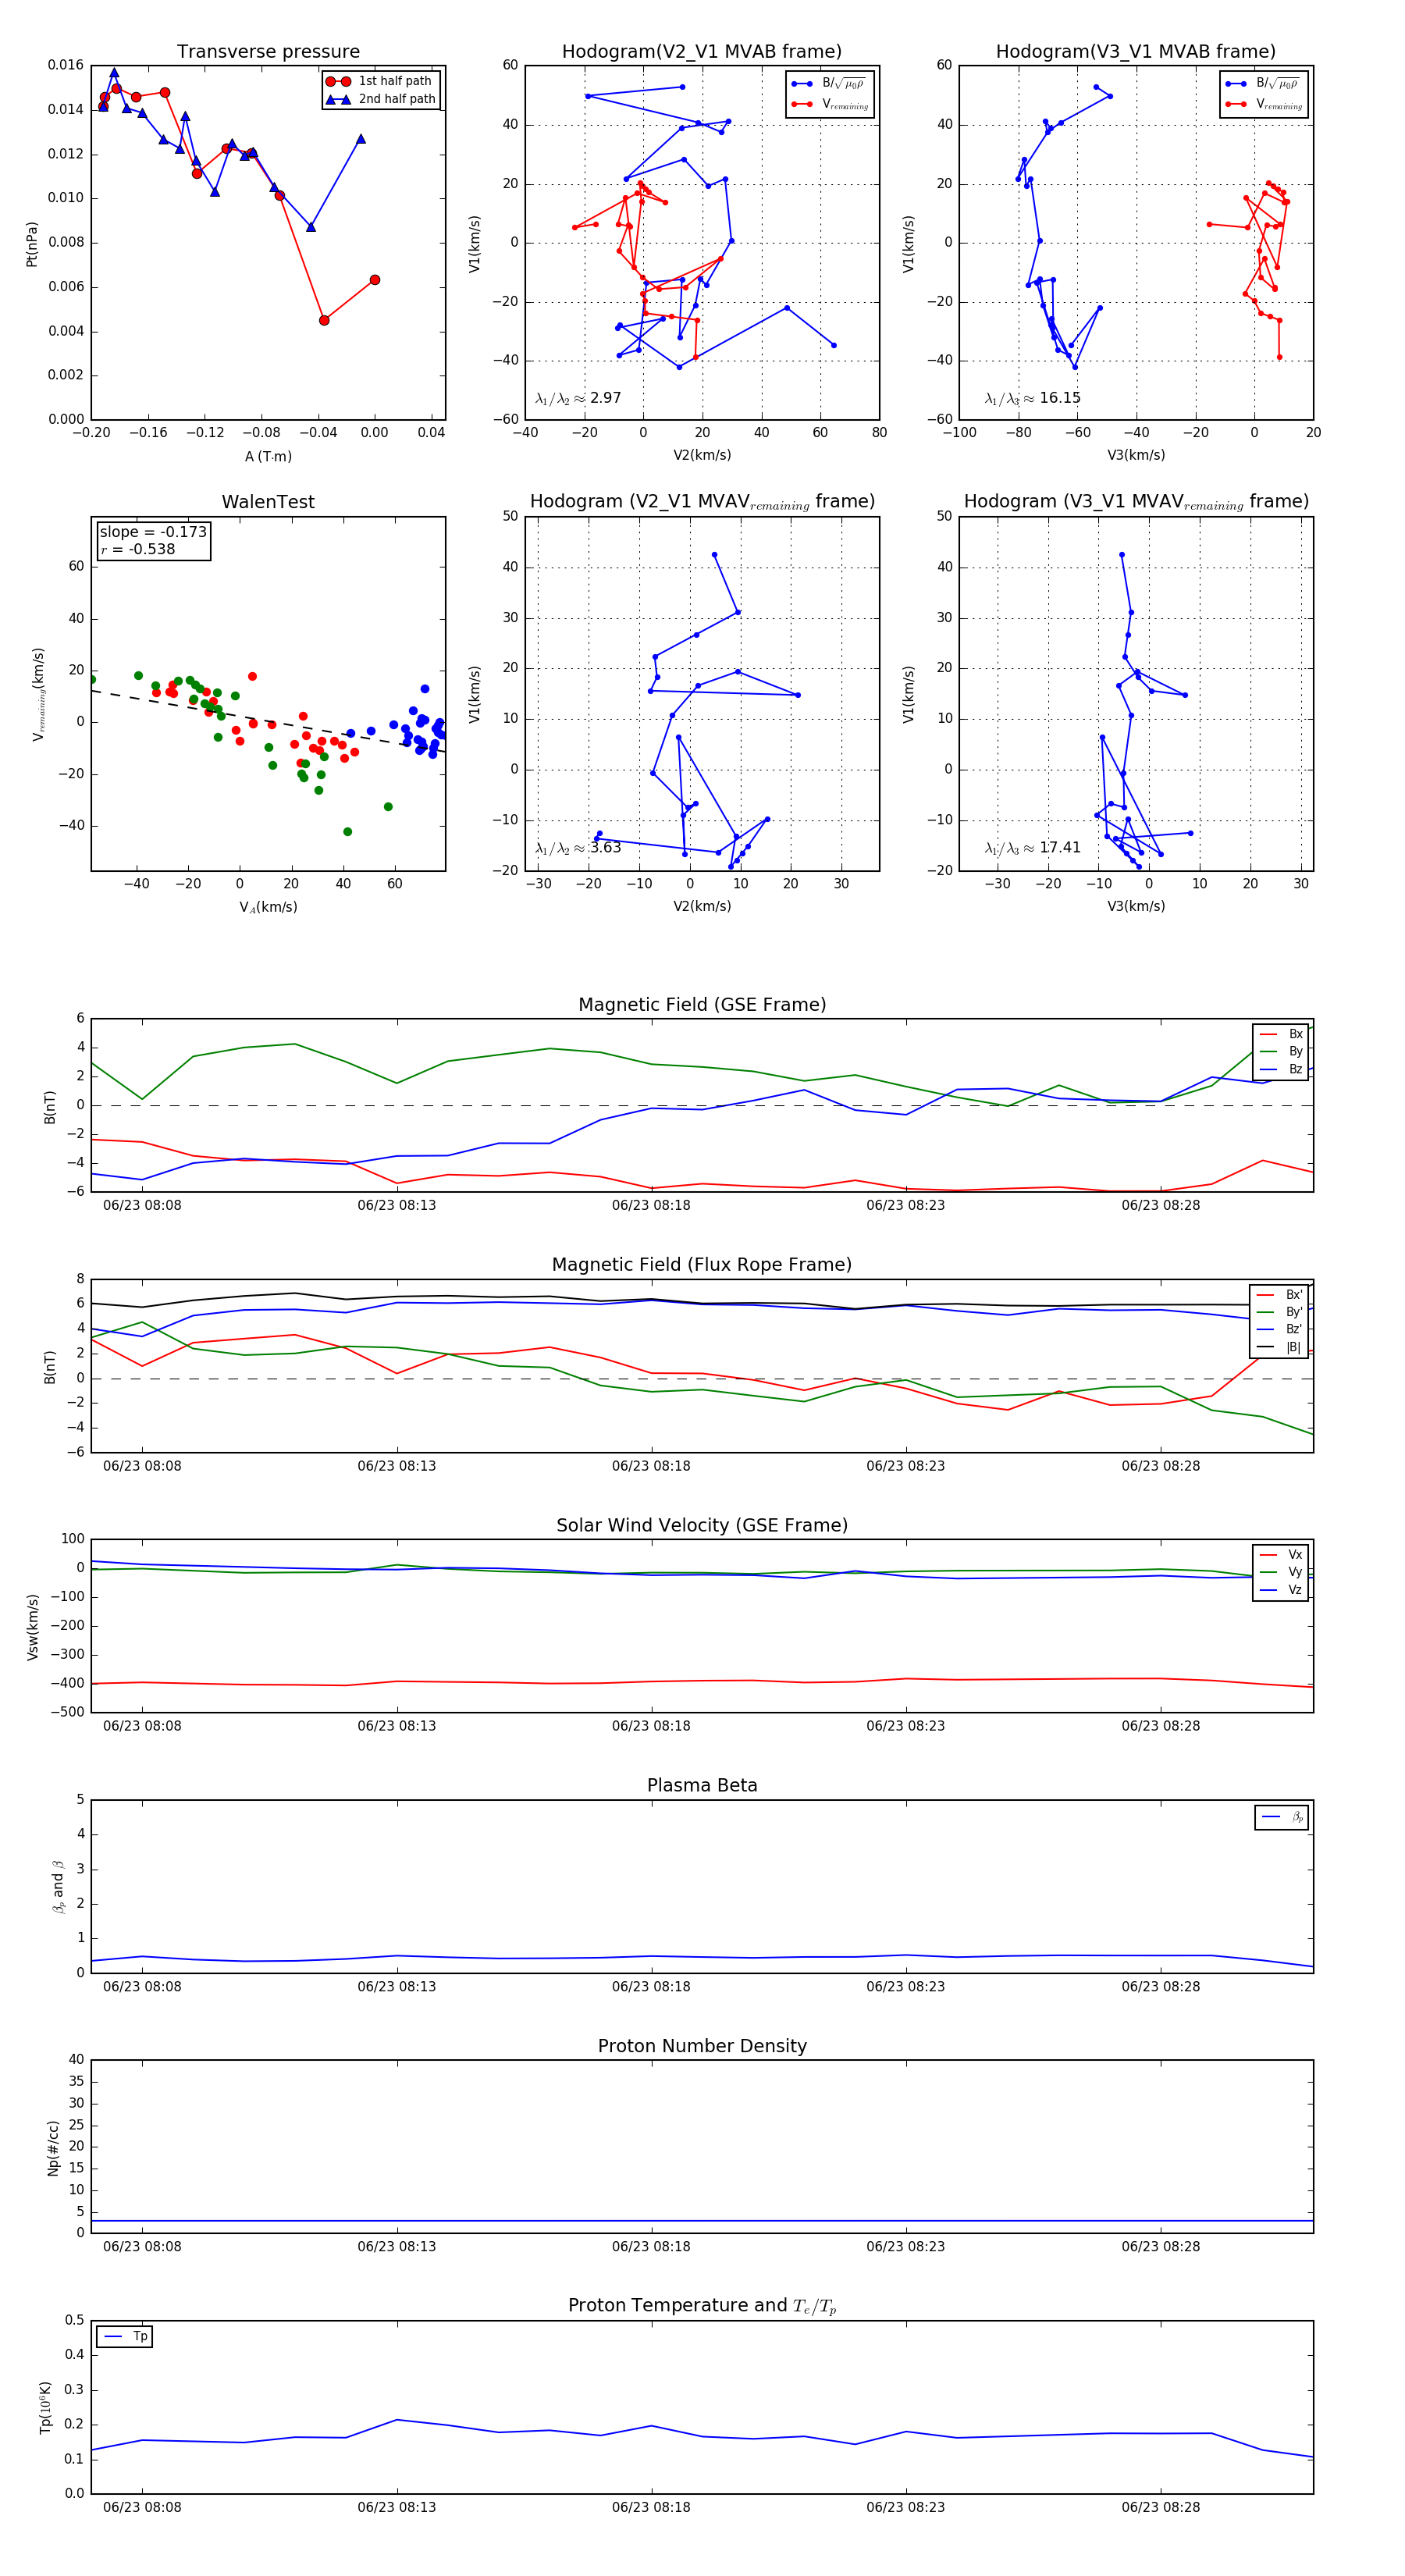
Task: Click the 'Proton Temperature and Te/Tp' title
Action: pos(702,2306)
